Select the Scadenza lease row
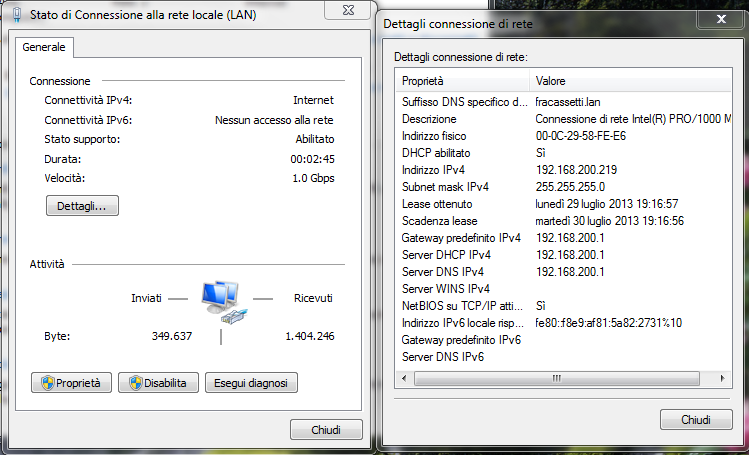 (x=564, y=221)
